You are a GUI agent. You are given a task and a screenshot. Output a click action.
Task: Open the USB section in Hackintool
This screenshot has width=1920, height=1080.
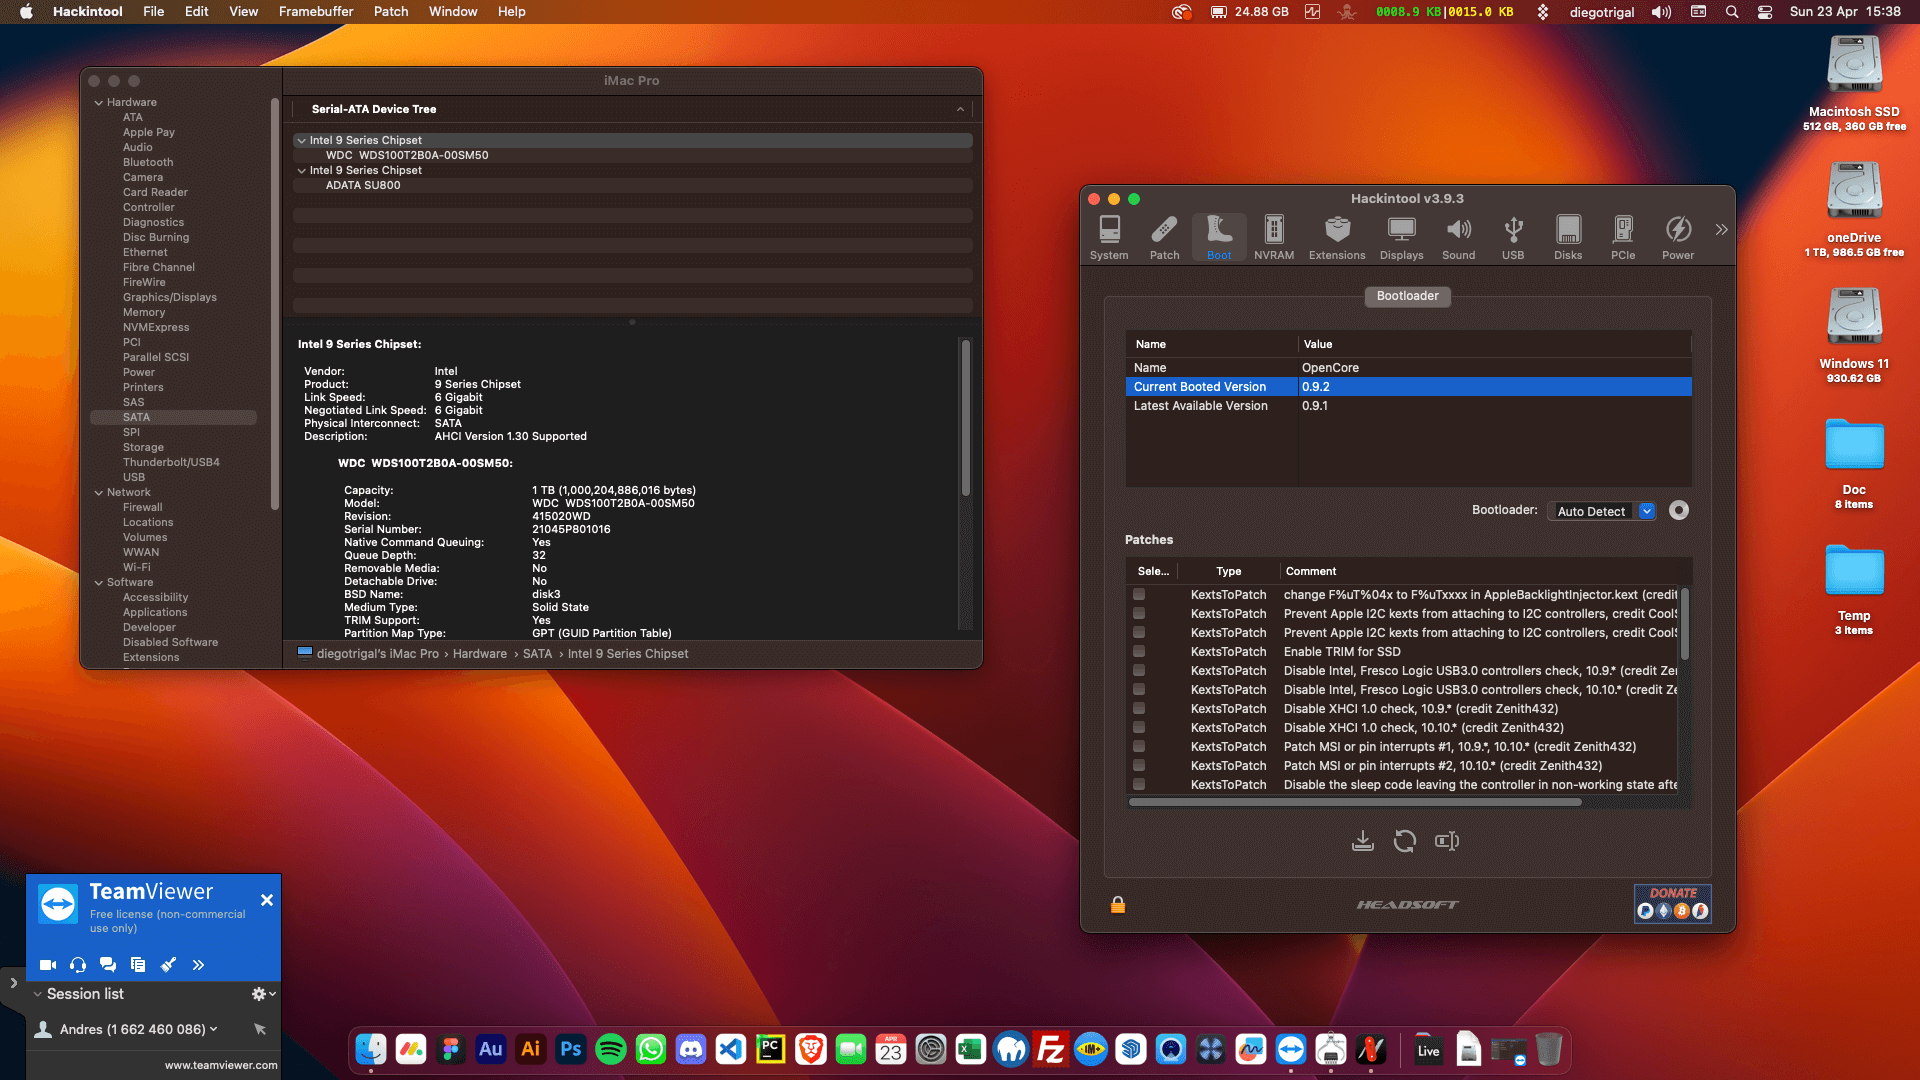pyautogui.click(x=1513, y=238)
